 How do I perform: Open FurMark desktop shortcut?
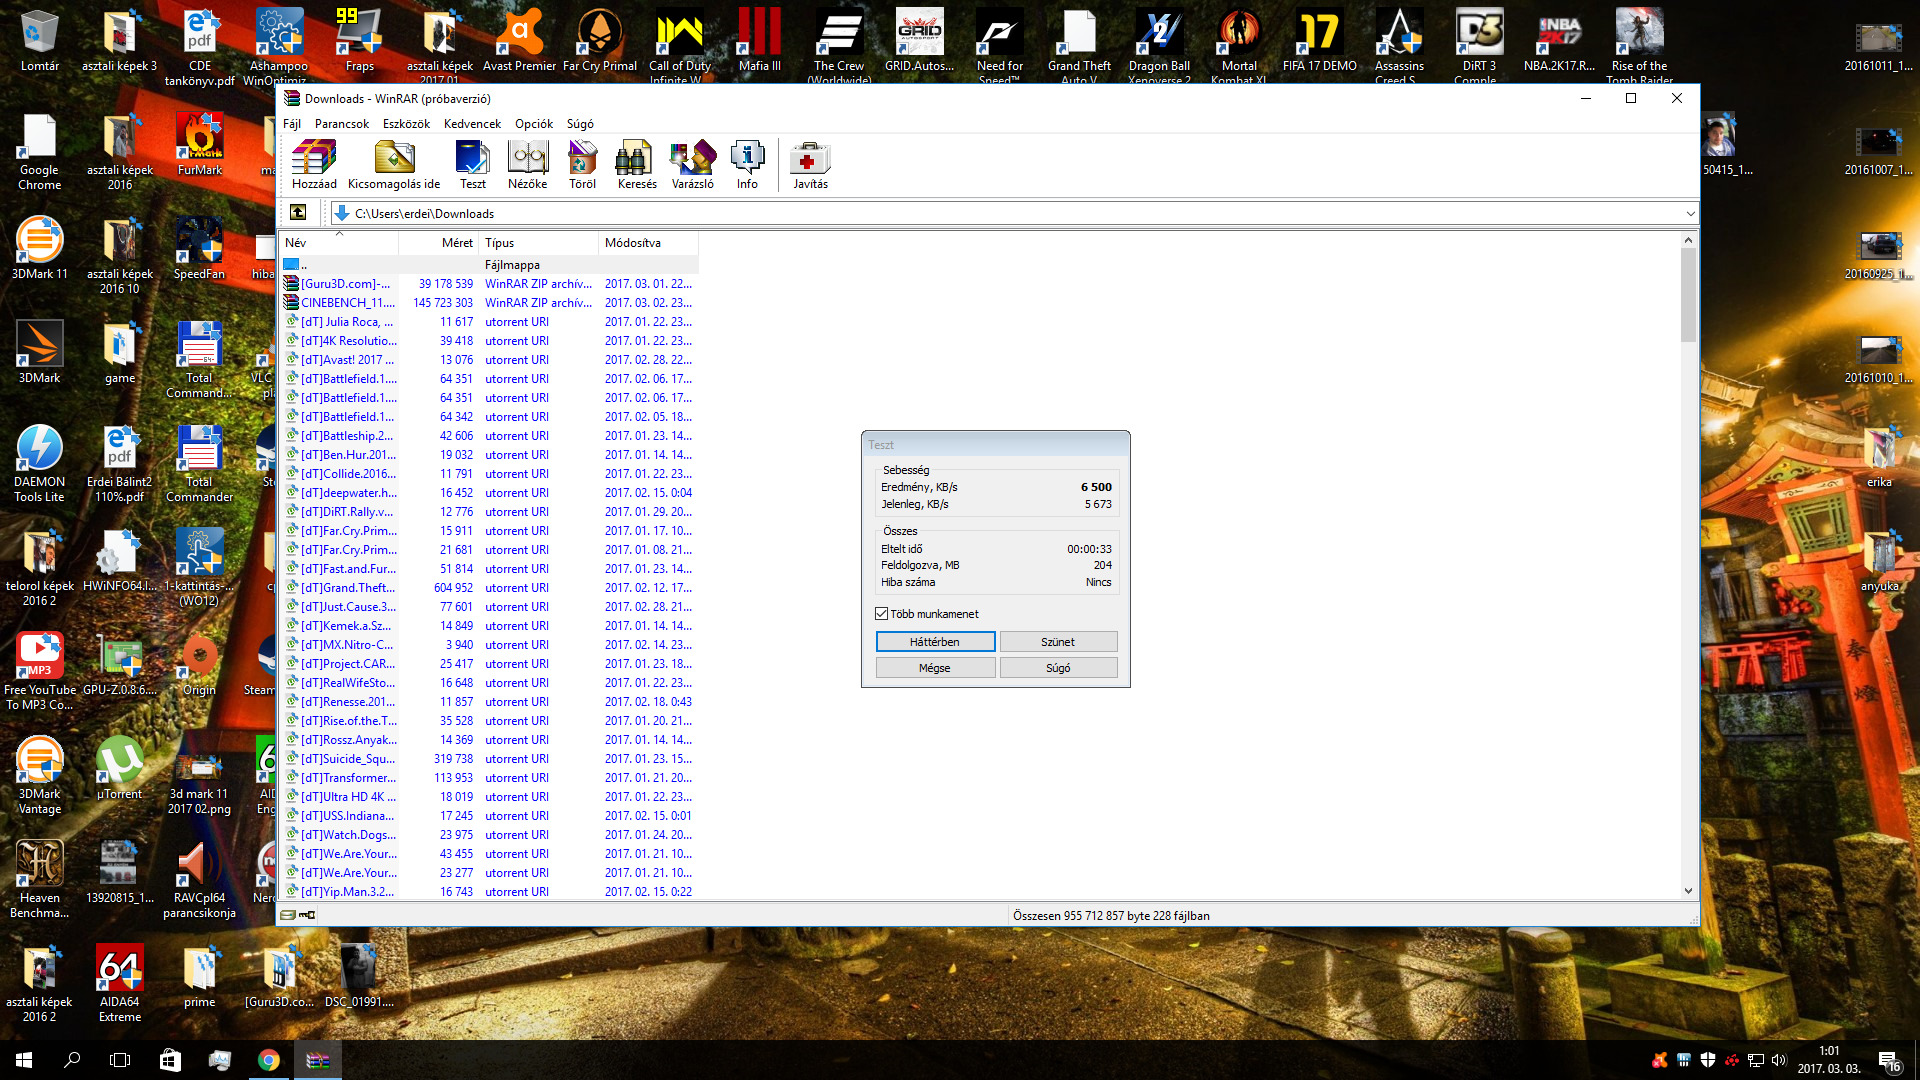(200, 146)
